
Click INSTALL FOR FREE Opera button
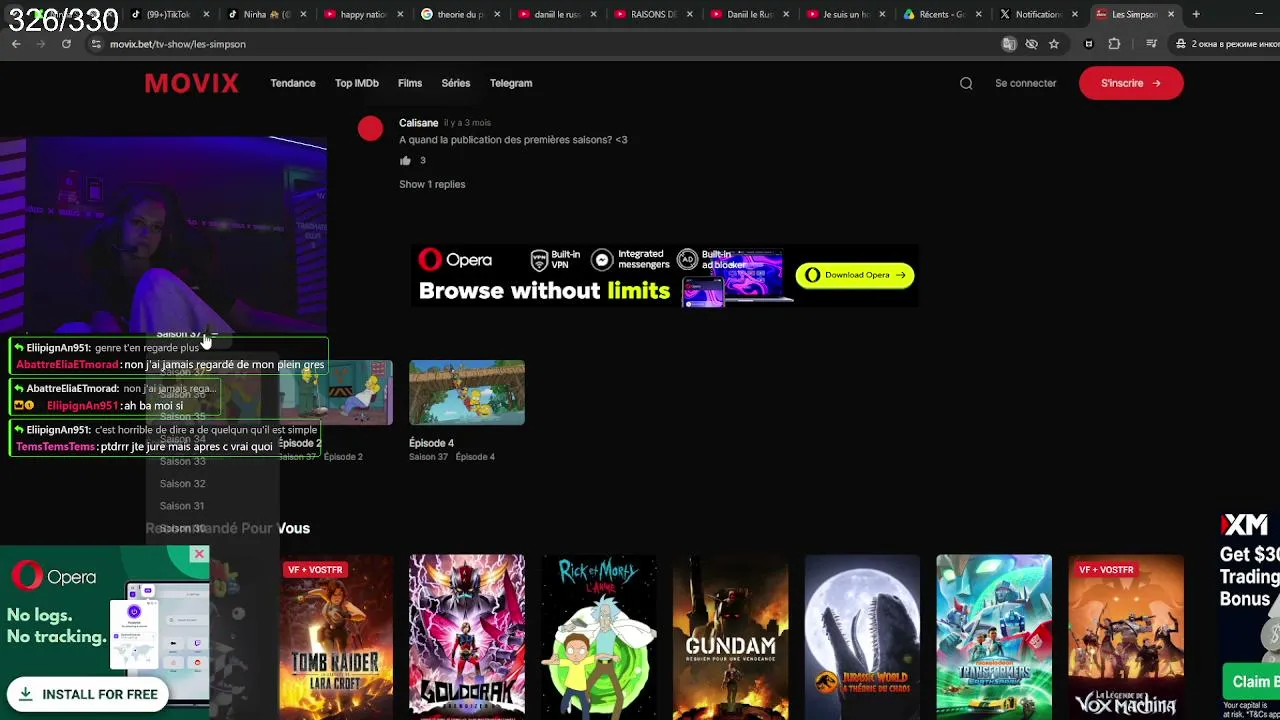pyautogui.click(x=89, y=694)
